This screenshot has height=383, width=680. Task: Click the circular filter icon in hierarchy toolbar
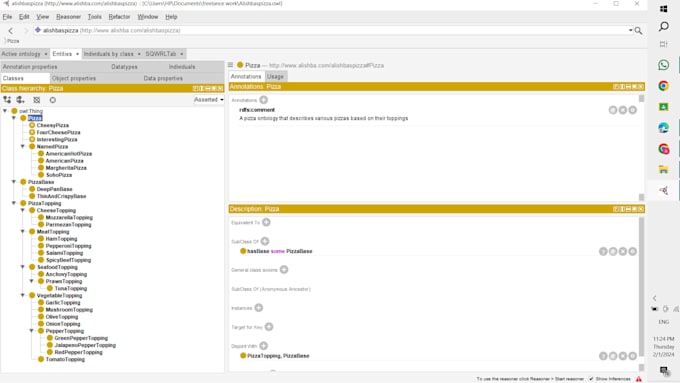tap(52, 100)
